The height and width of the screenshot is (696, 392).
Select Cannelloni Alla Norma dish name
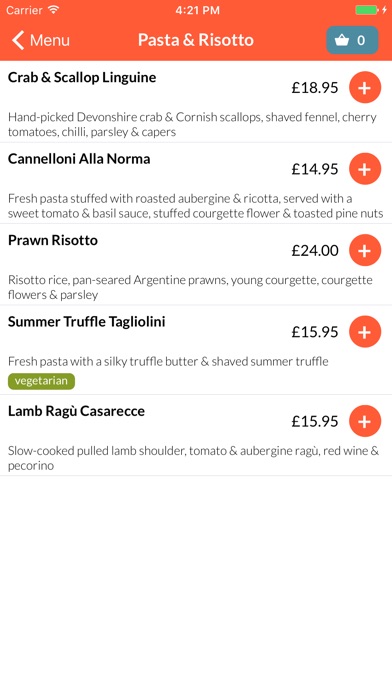coord(79,159)
